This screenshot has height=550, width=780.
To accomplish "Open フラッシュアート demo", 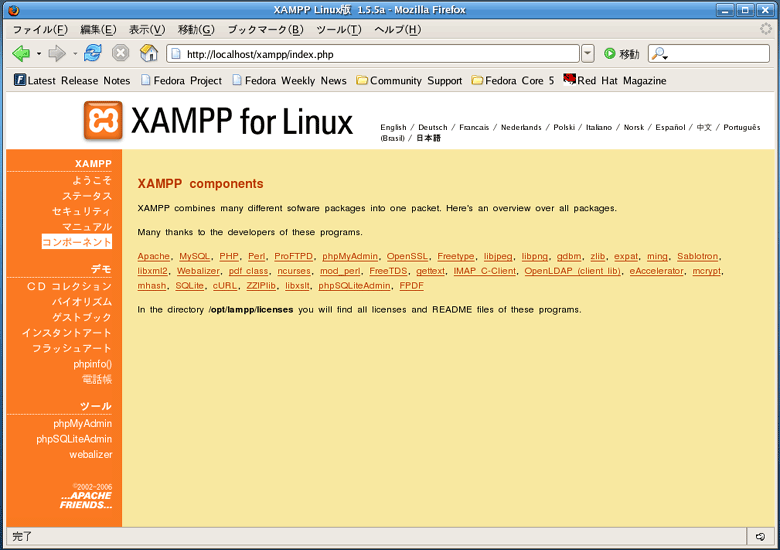I will point(72,348).
